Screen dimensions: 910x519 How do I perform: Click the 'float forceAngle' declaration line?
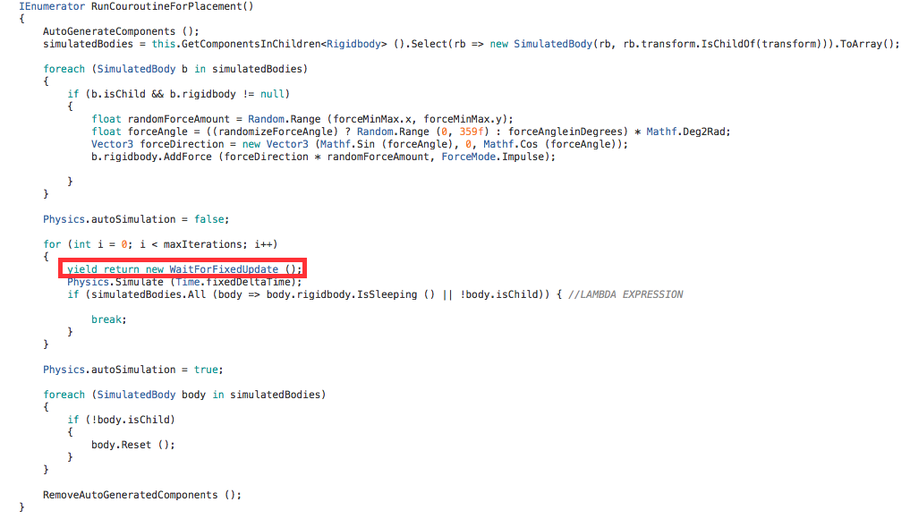click(x=410, y=132)
